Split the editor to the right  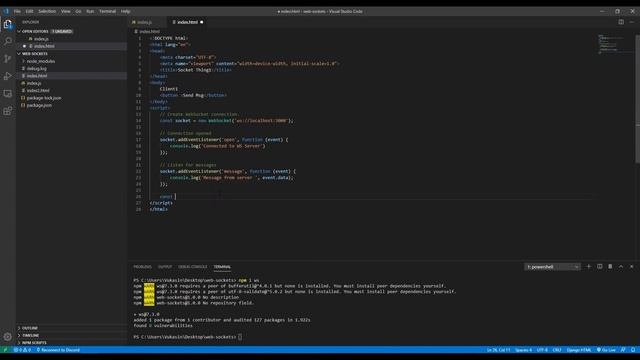[621, 22]
